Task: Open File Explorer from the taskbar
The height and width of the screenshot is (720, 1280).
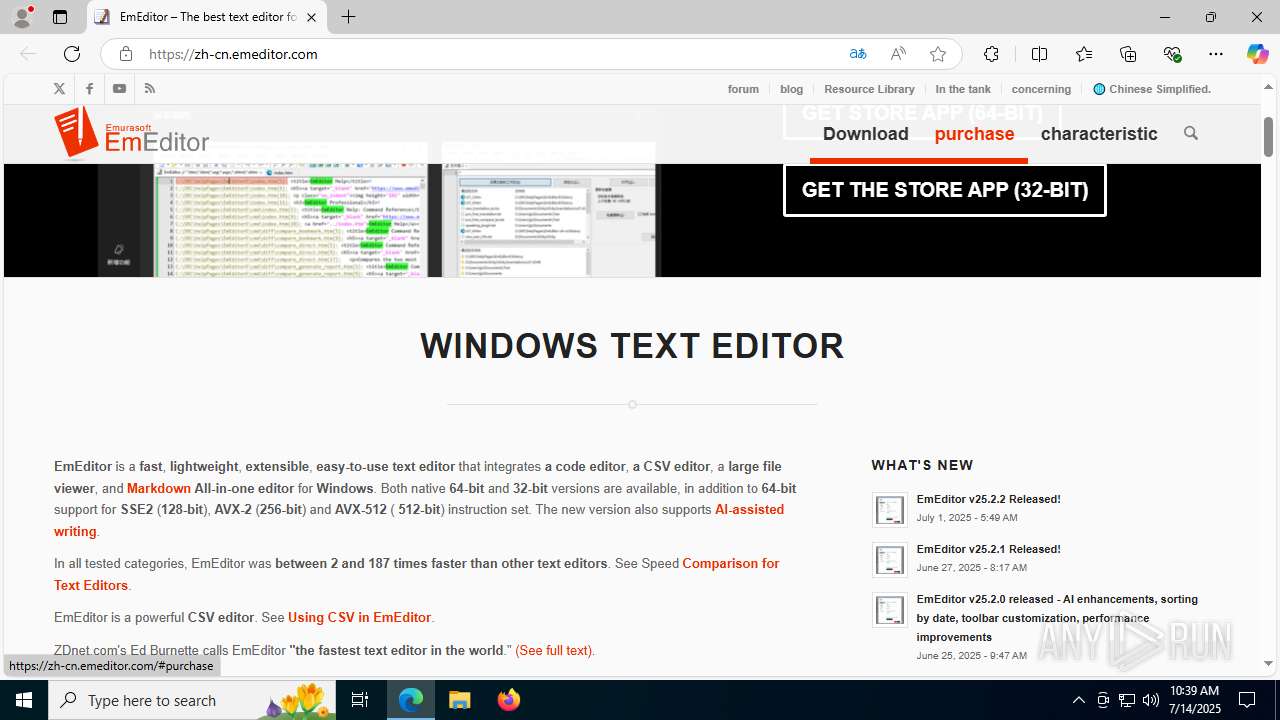Action: click(x=460, y=700)
